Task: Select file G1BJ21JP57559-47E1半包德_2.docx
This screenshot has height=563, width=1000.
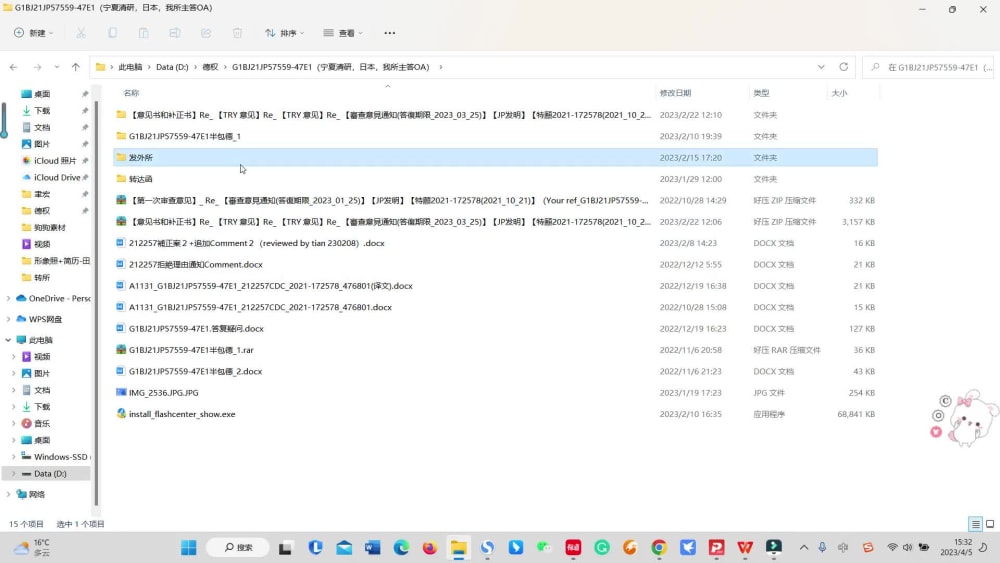Action: pyautogui.click(x=495, y=372)
